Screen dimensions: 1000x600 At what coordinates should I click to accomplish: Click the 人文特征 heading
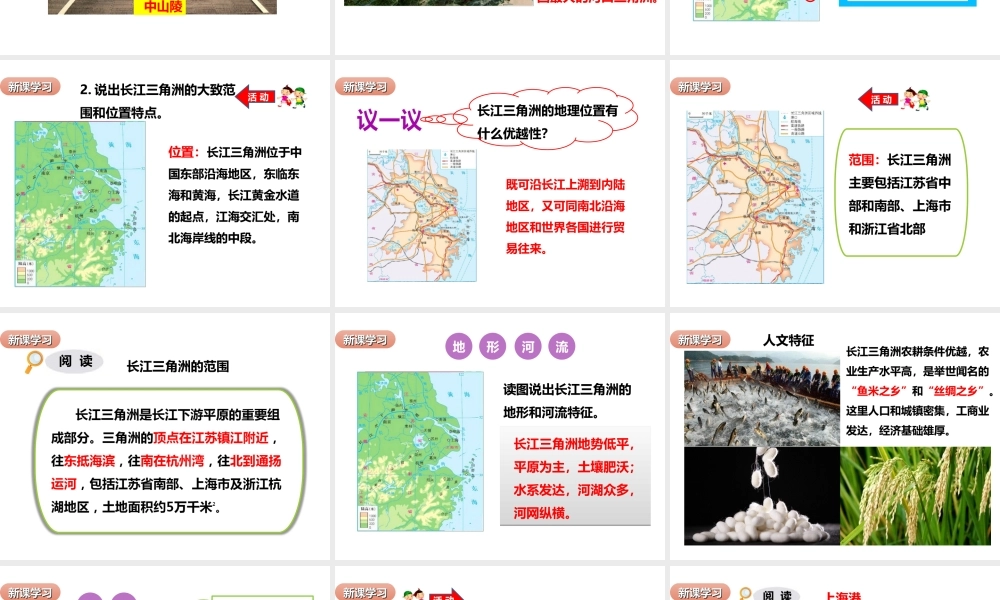tap(789, 340)
